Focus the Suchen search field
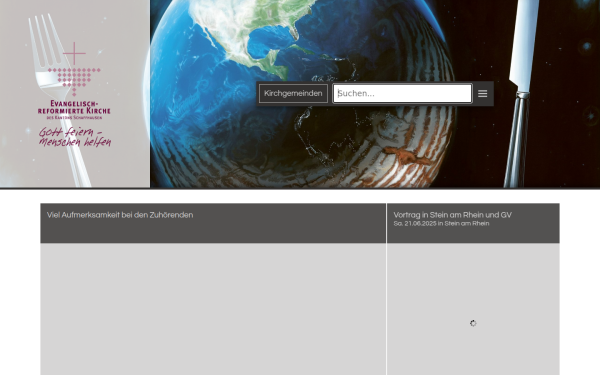 [402, 94]
